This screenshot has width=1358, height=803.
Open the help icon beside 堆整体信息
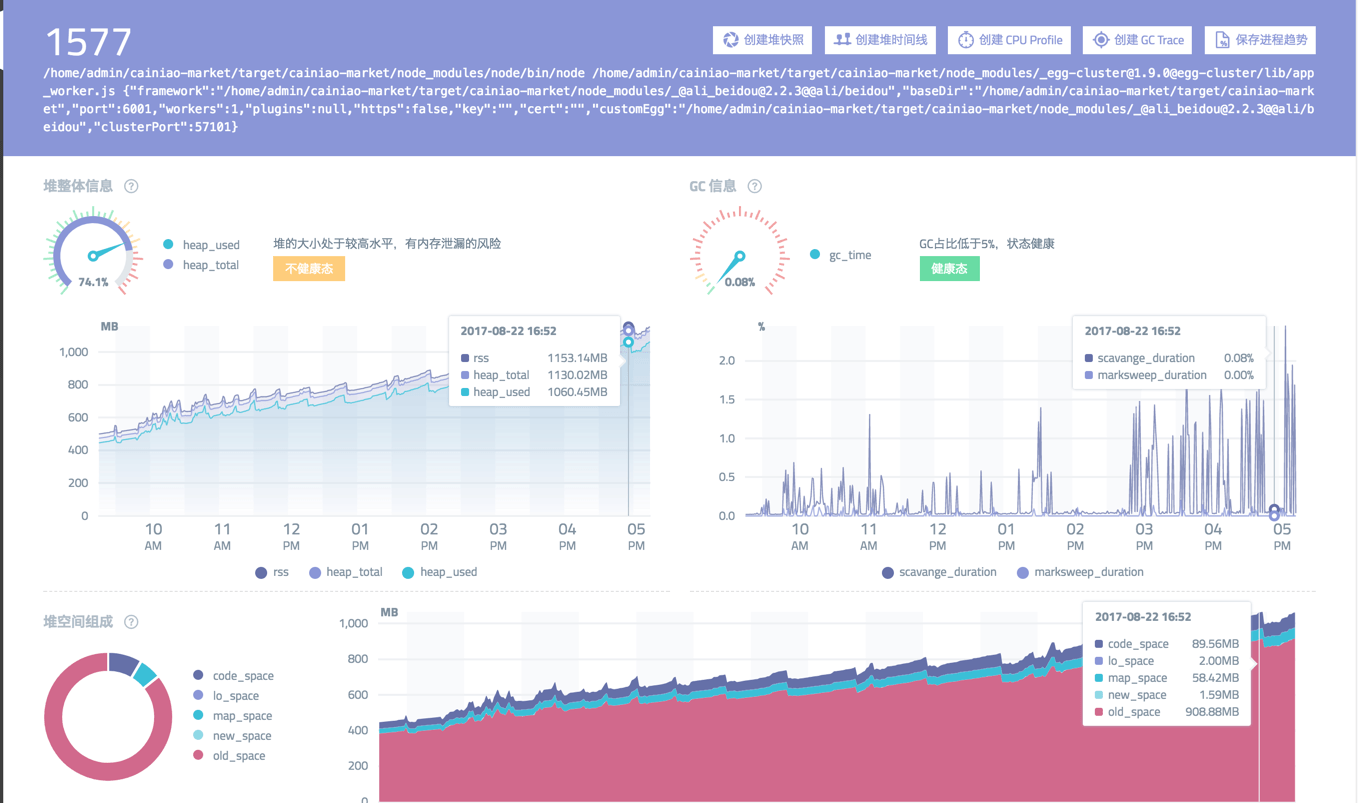pyautogui.click(x=131, y=186)
